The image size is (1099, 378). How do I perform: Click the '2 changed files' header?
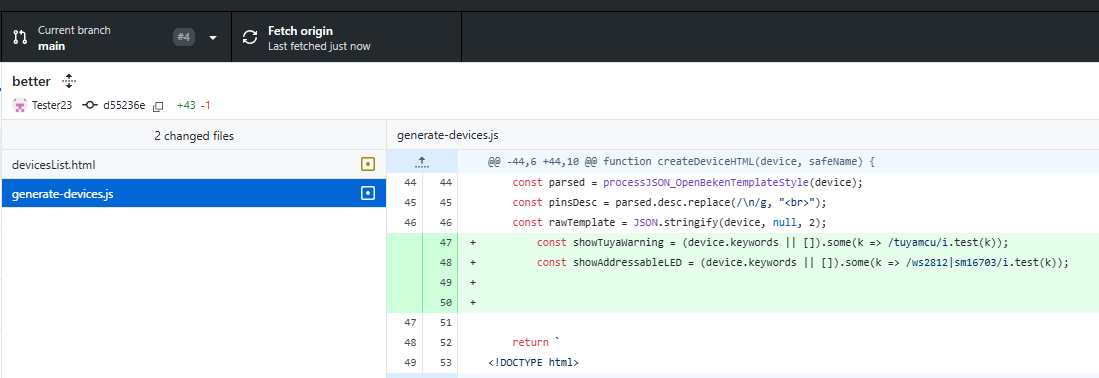point(194,136)
